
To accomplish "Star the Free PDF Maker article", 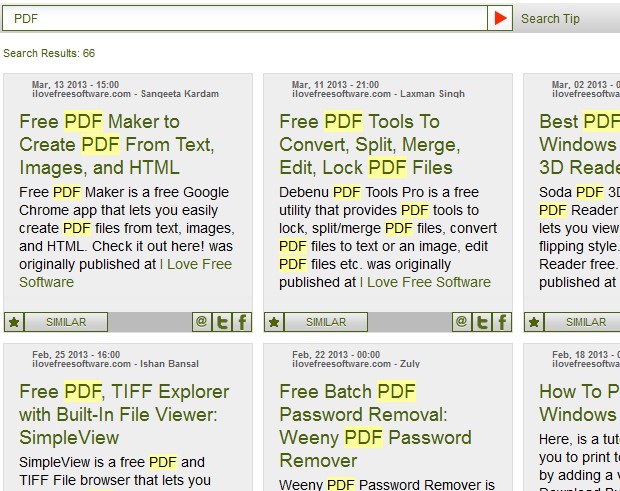I will coord(14,322).
